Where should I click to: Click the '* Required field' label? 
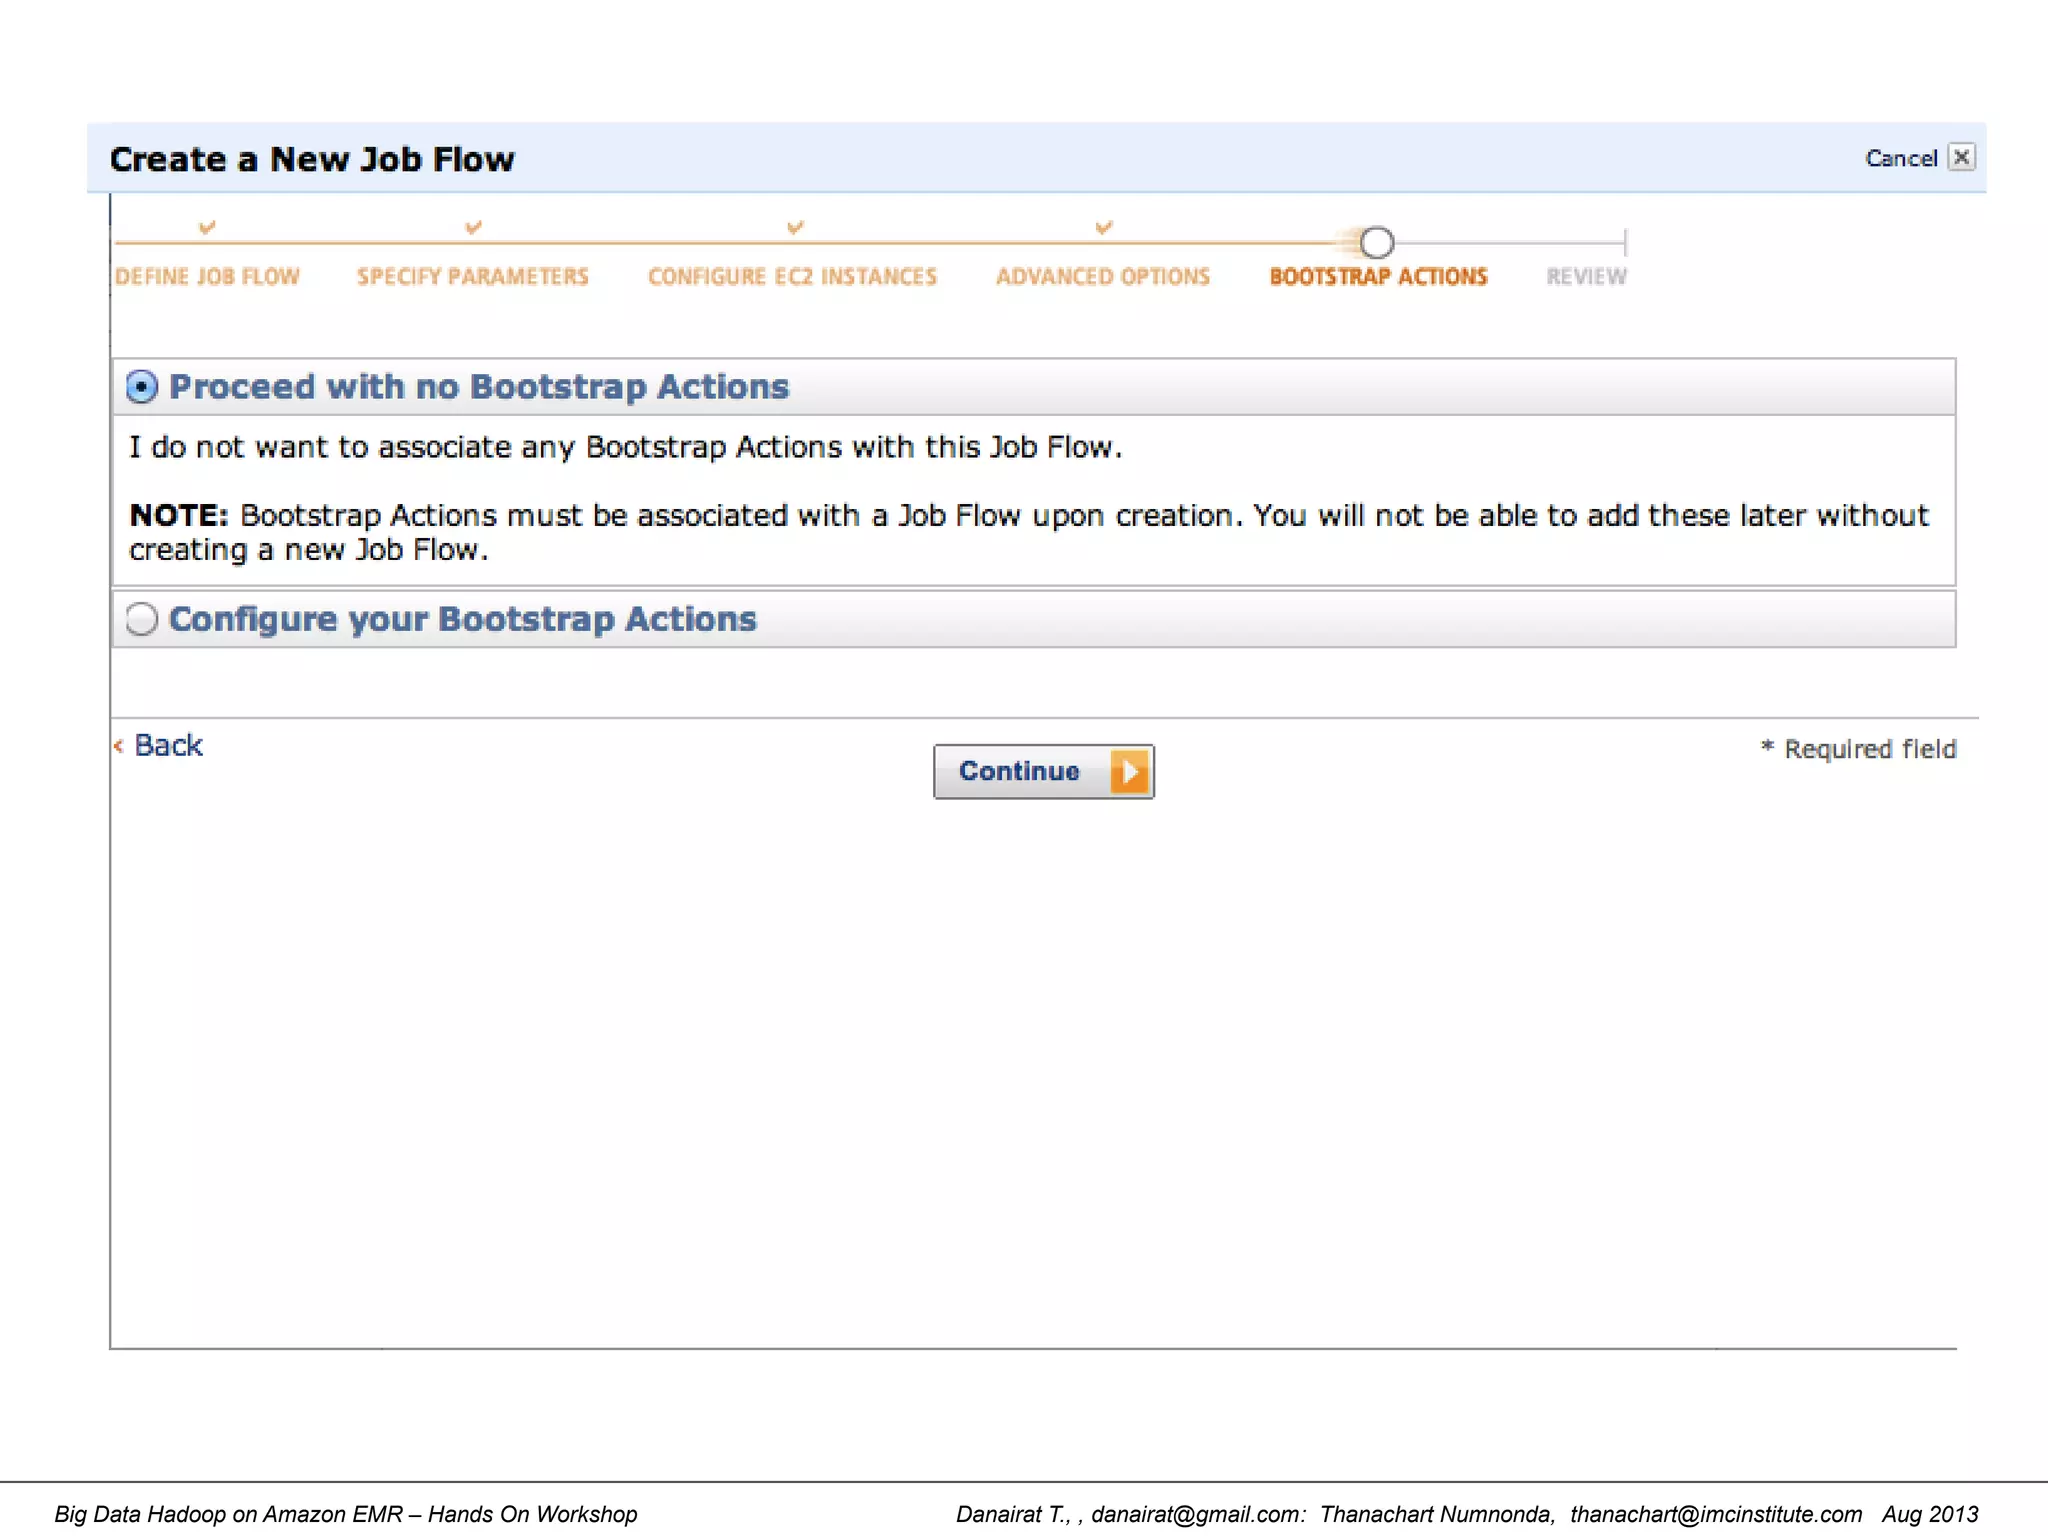pyautogui.click(x=1858, y=749)
